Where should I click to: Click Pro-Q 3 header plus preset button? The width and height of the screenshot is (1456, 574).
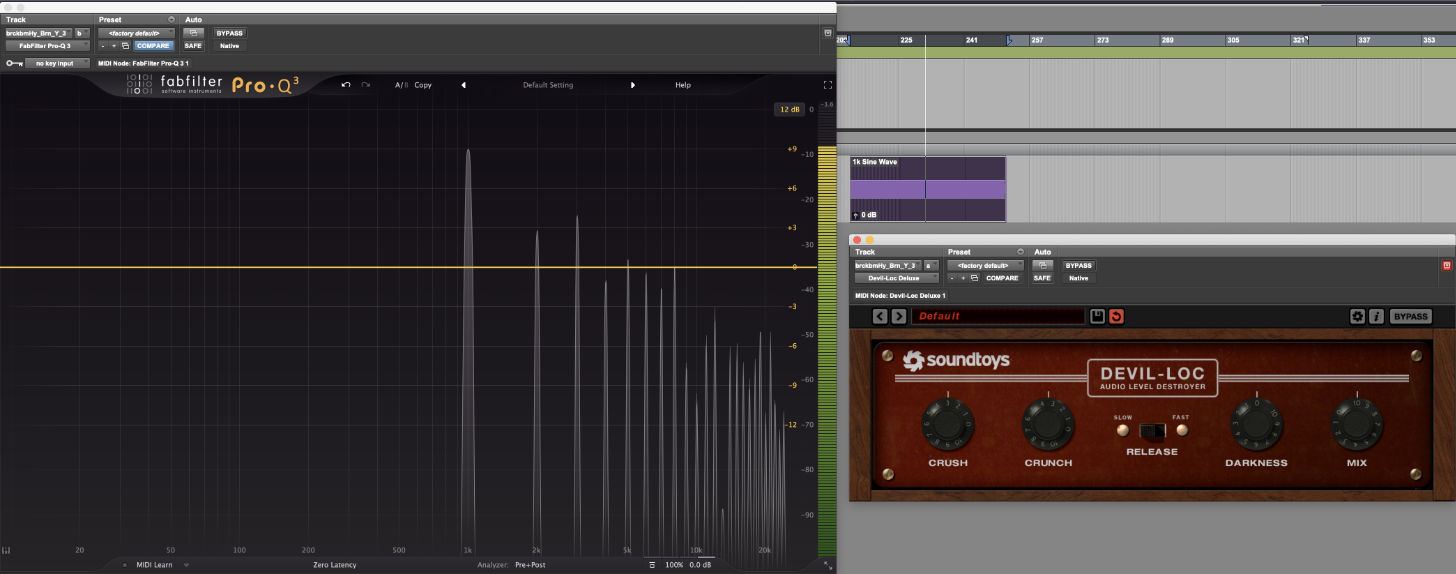[113, 46]
